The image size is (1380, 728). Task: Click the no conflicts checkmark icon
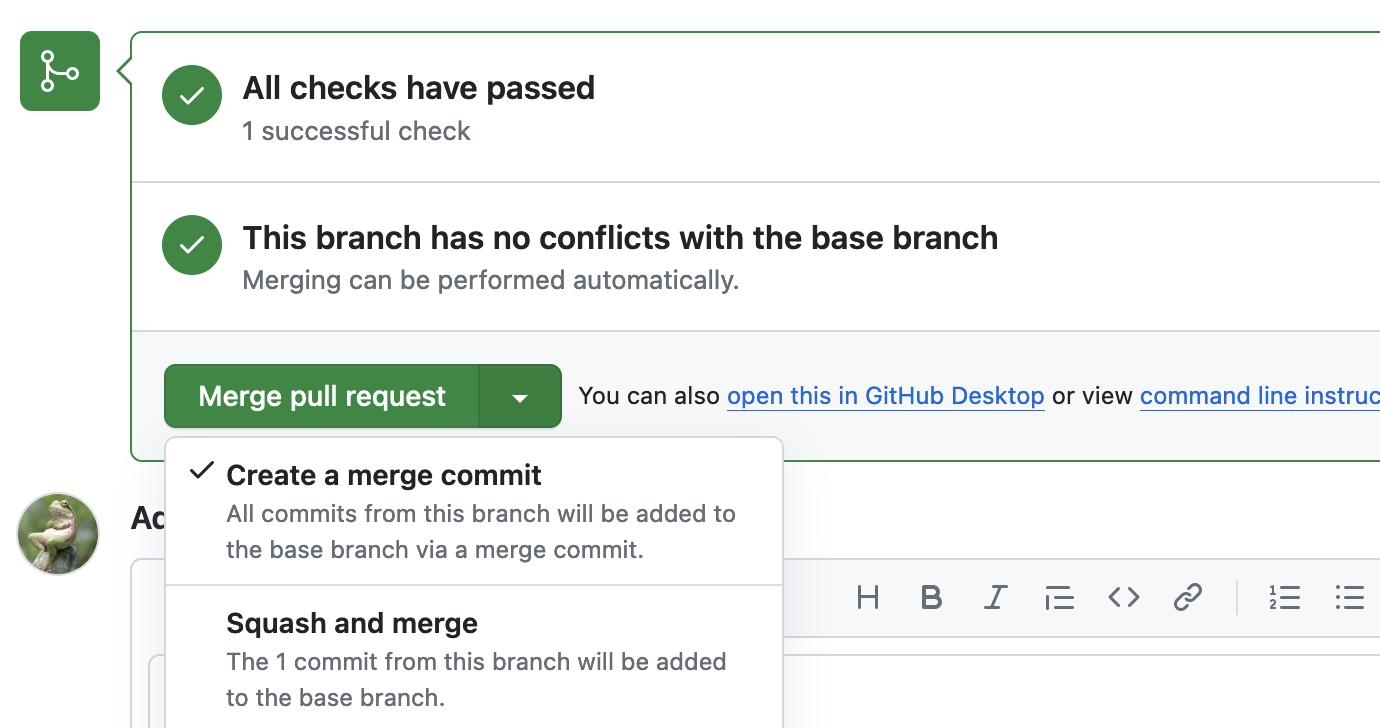(x=192, y=245)
